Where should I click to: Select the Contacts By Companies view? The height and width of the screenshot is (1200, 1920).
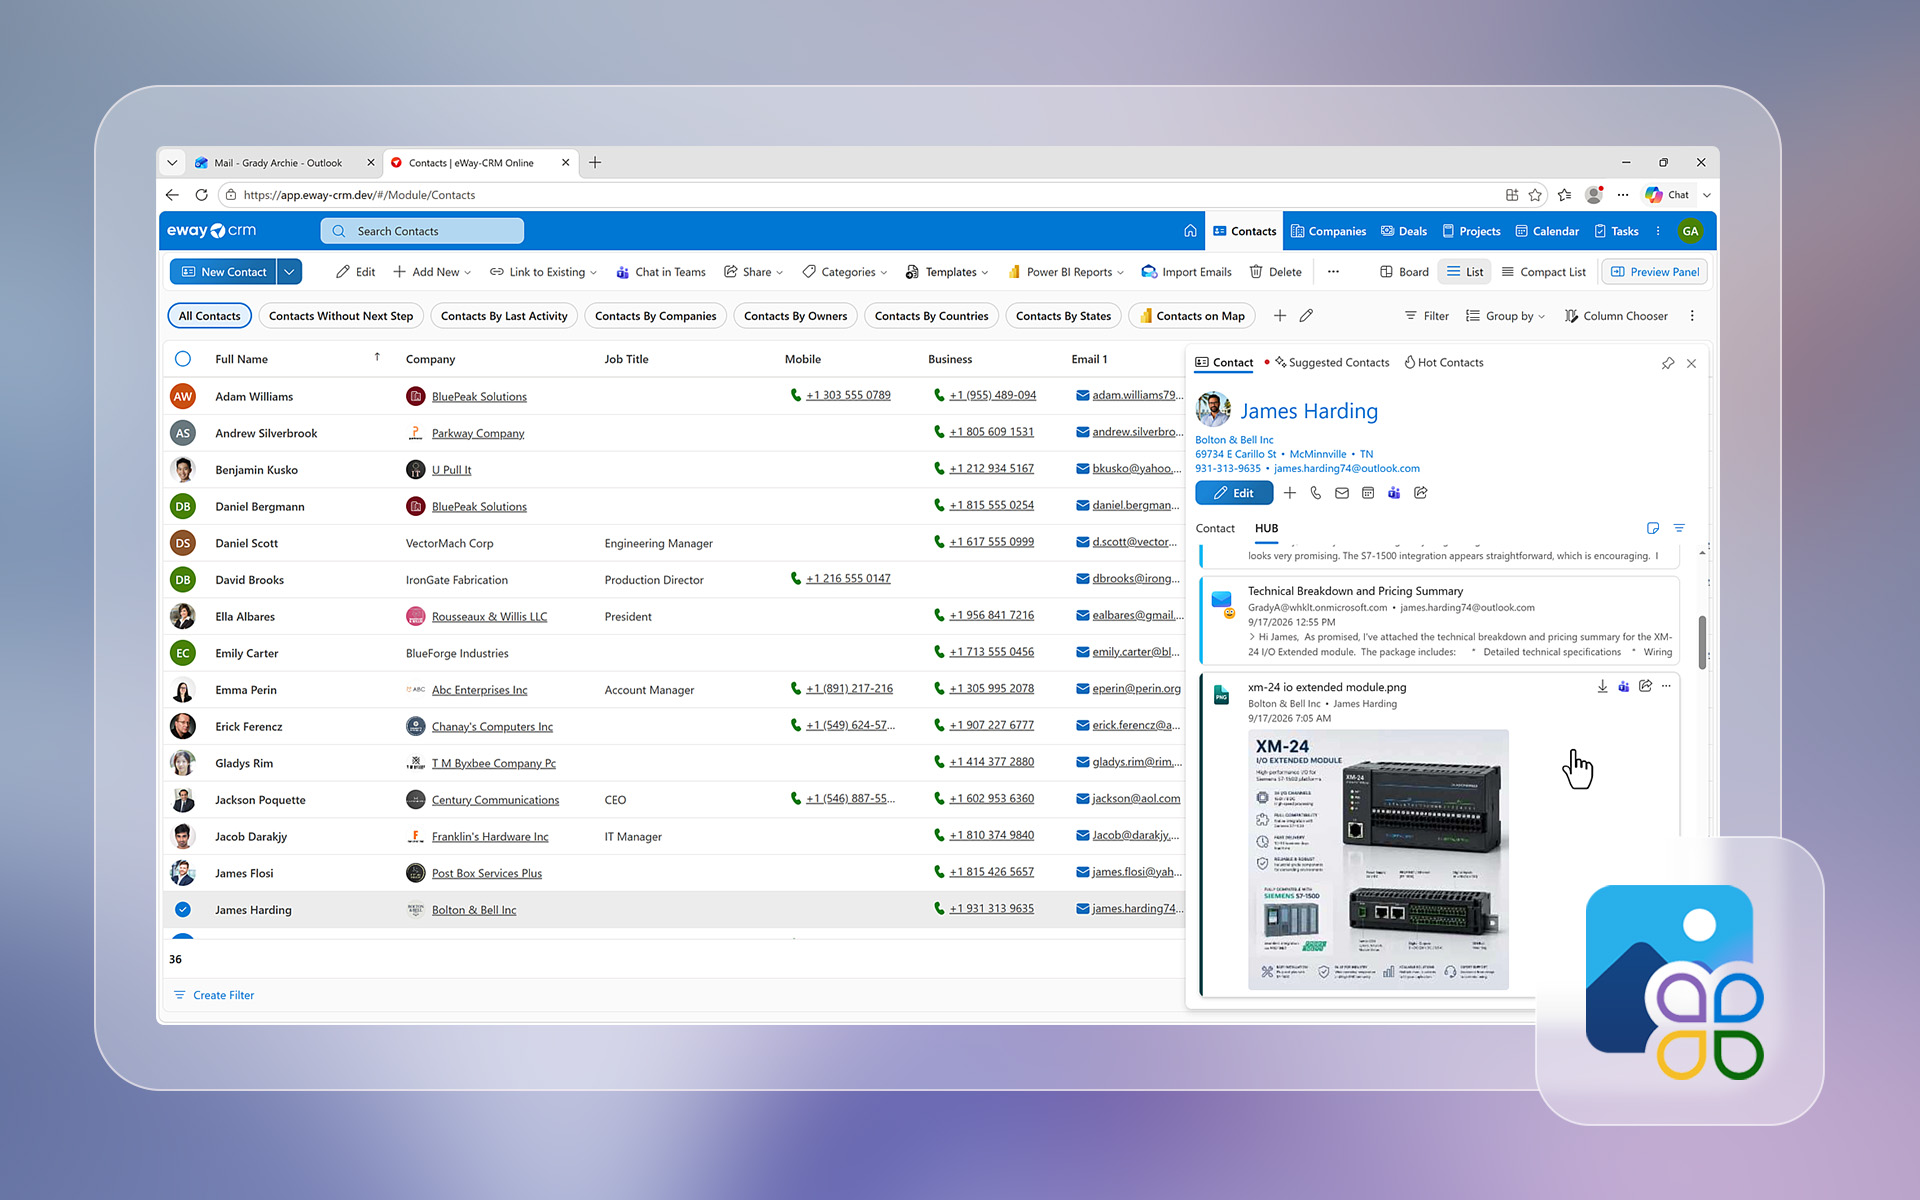pos(655,316)
